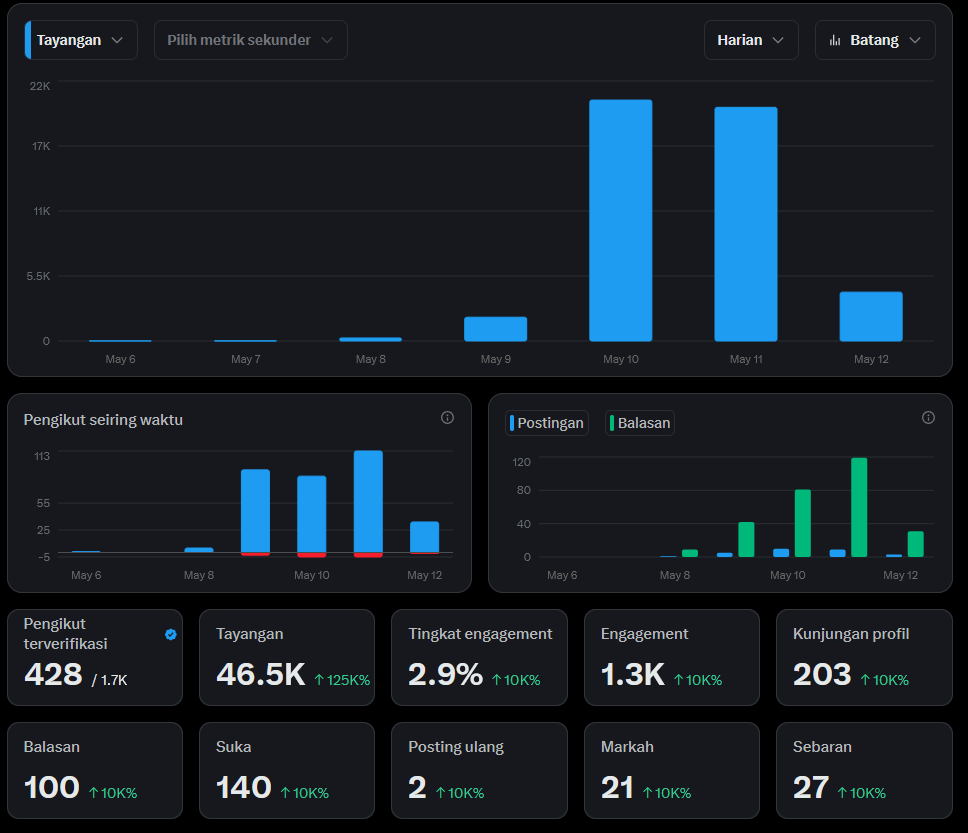Viewport: 968px width, 833px height.
Task: Open the Balasan 100 metric card
Action: coord(95,771)
